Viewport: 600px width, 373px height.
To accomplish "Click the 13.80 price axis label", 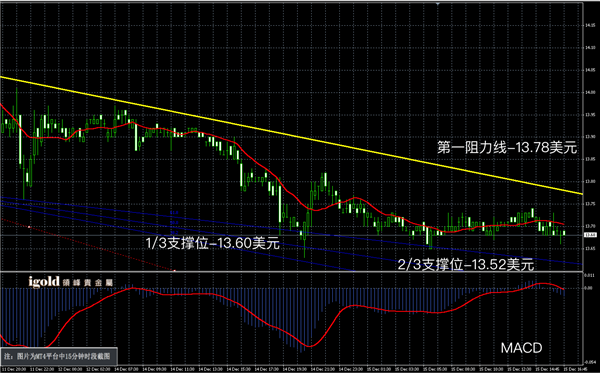I will 590,181.
